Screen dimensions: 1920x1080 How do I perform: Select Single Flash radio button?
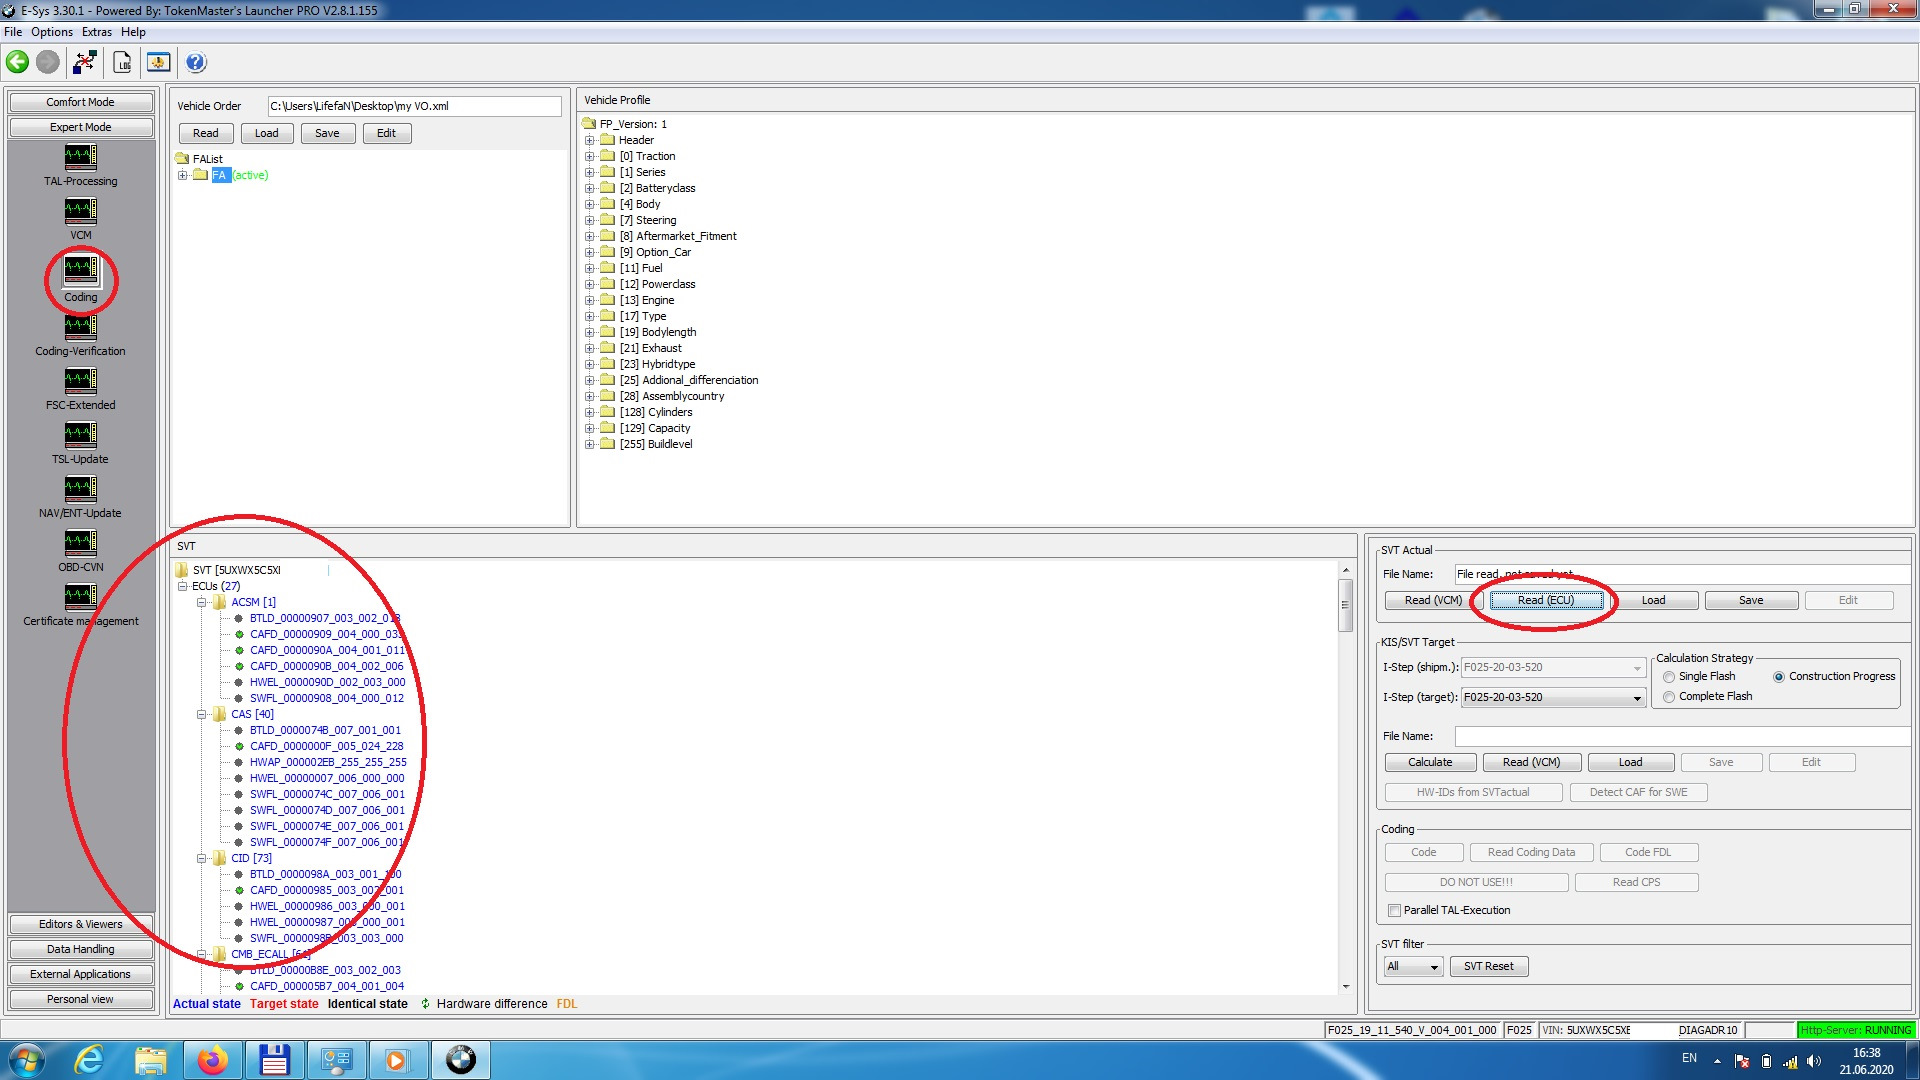pyautogui.click(x=1669, y=674)
